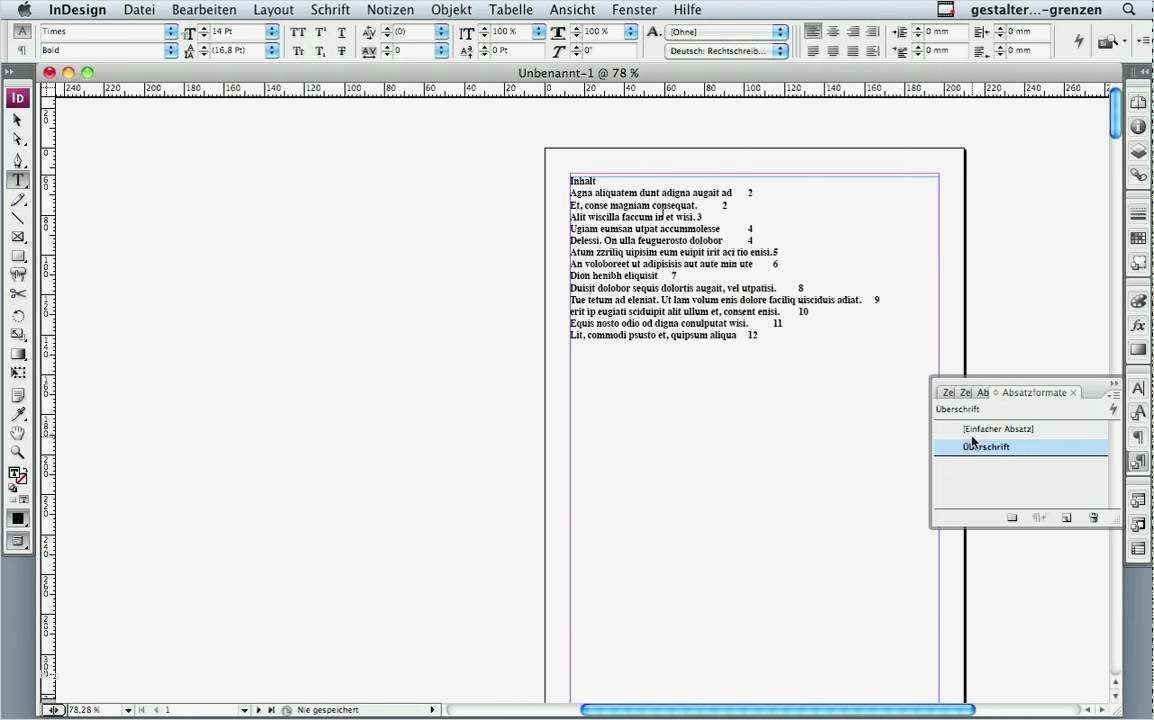Select the [Einfacher Absatz] paragraph style
Viewport: 1154px width, 720px height.
pyautogui.click(x=997, y=428)
